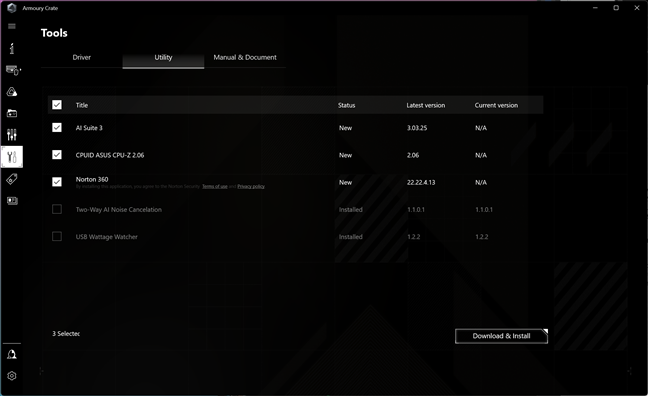This screenshot has height=396, width=648.
Task: Click the New status of AI Suite 3
Action: pyautogui.click(x=345, y=128)
